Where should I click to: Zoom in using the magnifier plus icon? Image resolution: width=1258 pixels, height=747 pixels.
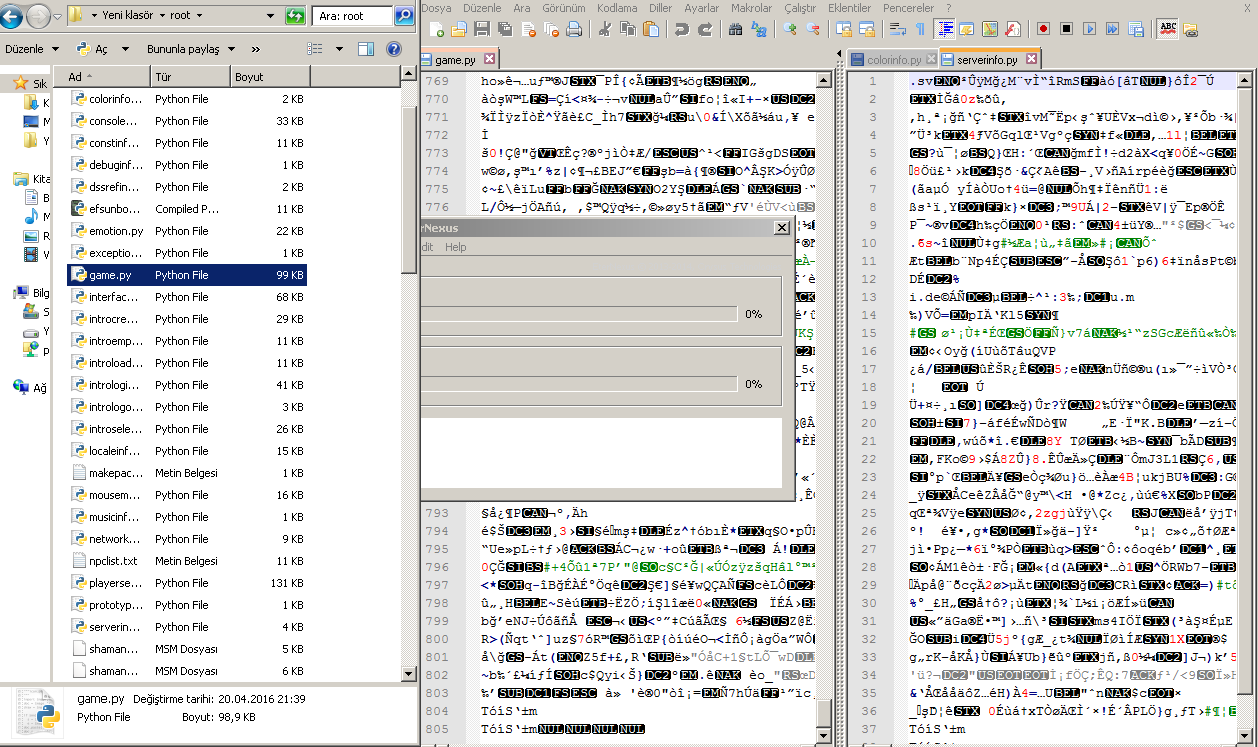pos(790,30)
